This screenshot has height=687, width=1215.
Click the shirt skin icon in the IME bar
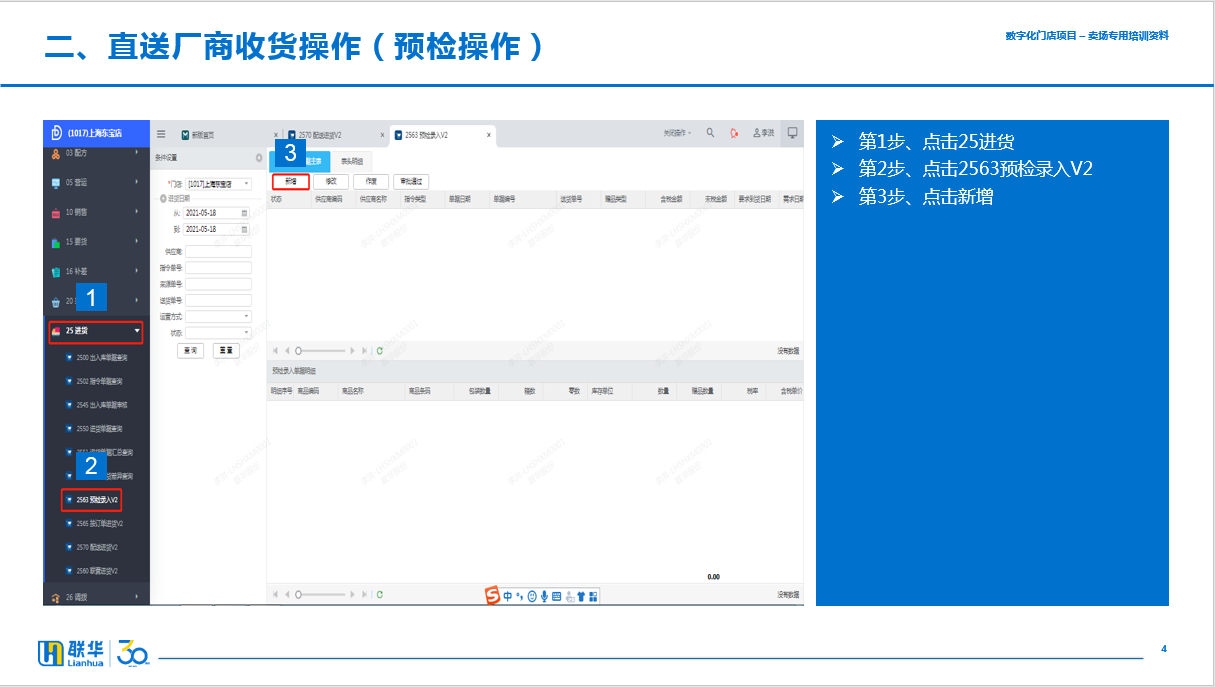click(x=581, y=596)
